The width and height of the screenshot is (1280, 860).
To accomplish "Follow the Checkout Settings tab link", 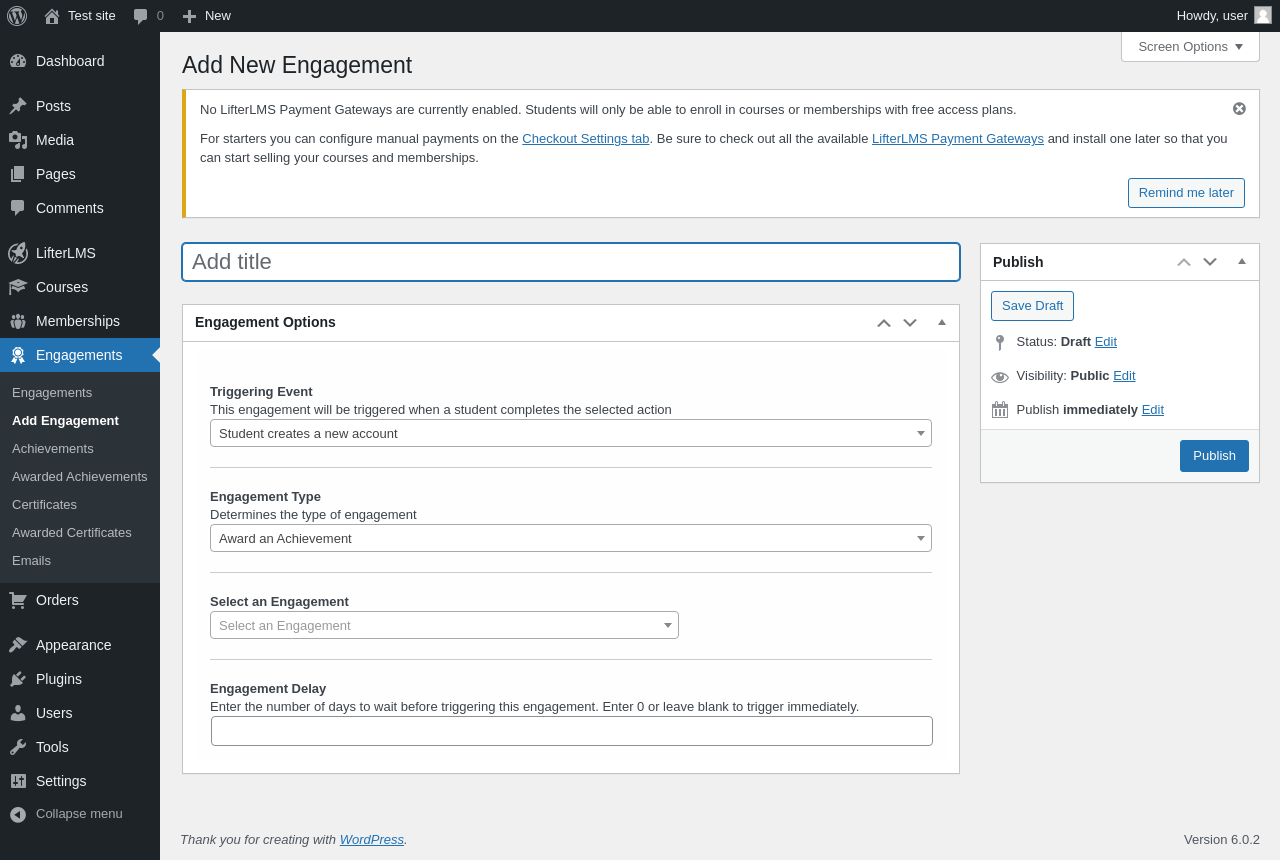I will click(x=585, y=138).
